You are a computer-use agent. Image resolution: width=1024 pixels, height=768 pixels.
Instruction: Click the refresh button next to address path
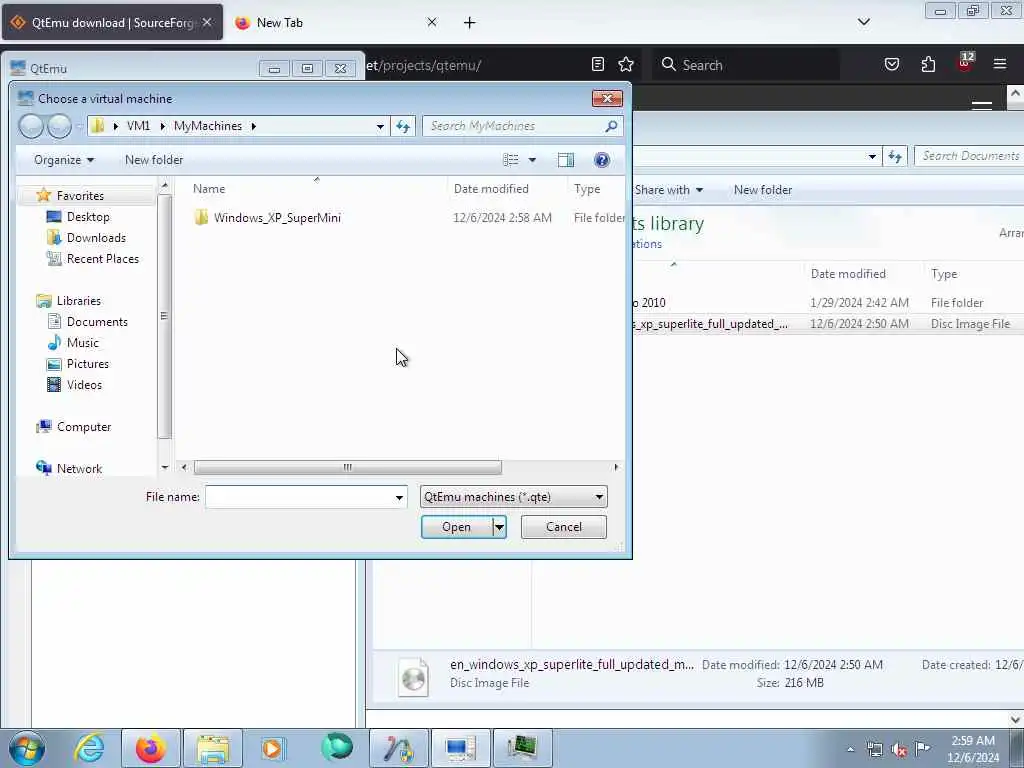(x=403, y=126)
